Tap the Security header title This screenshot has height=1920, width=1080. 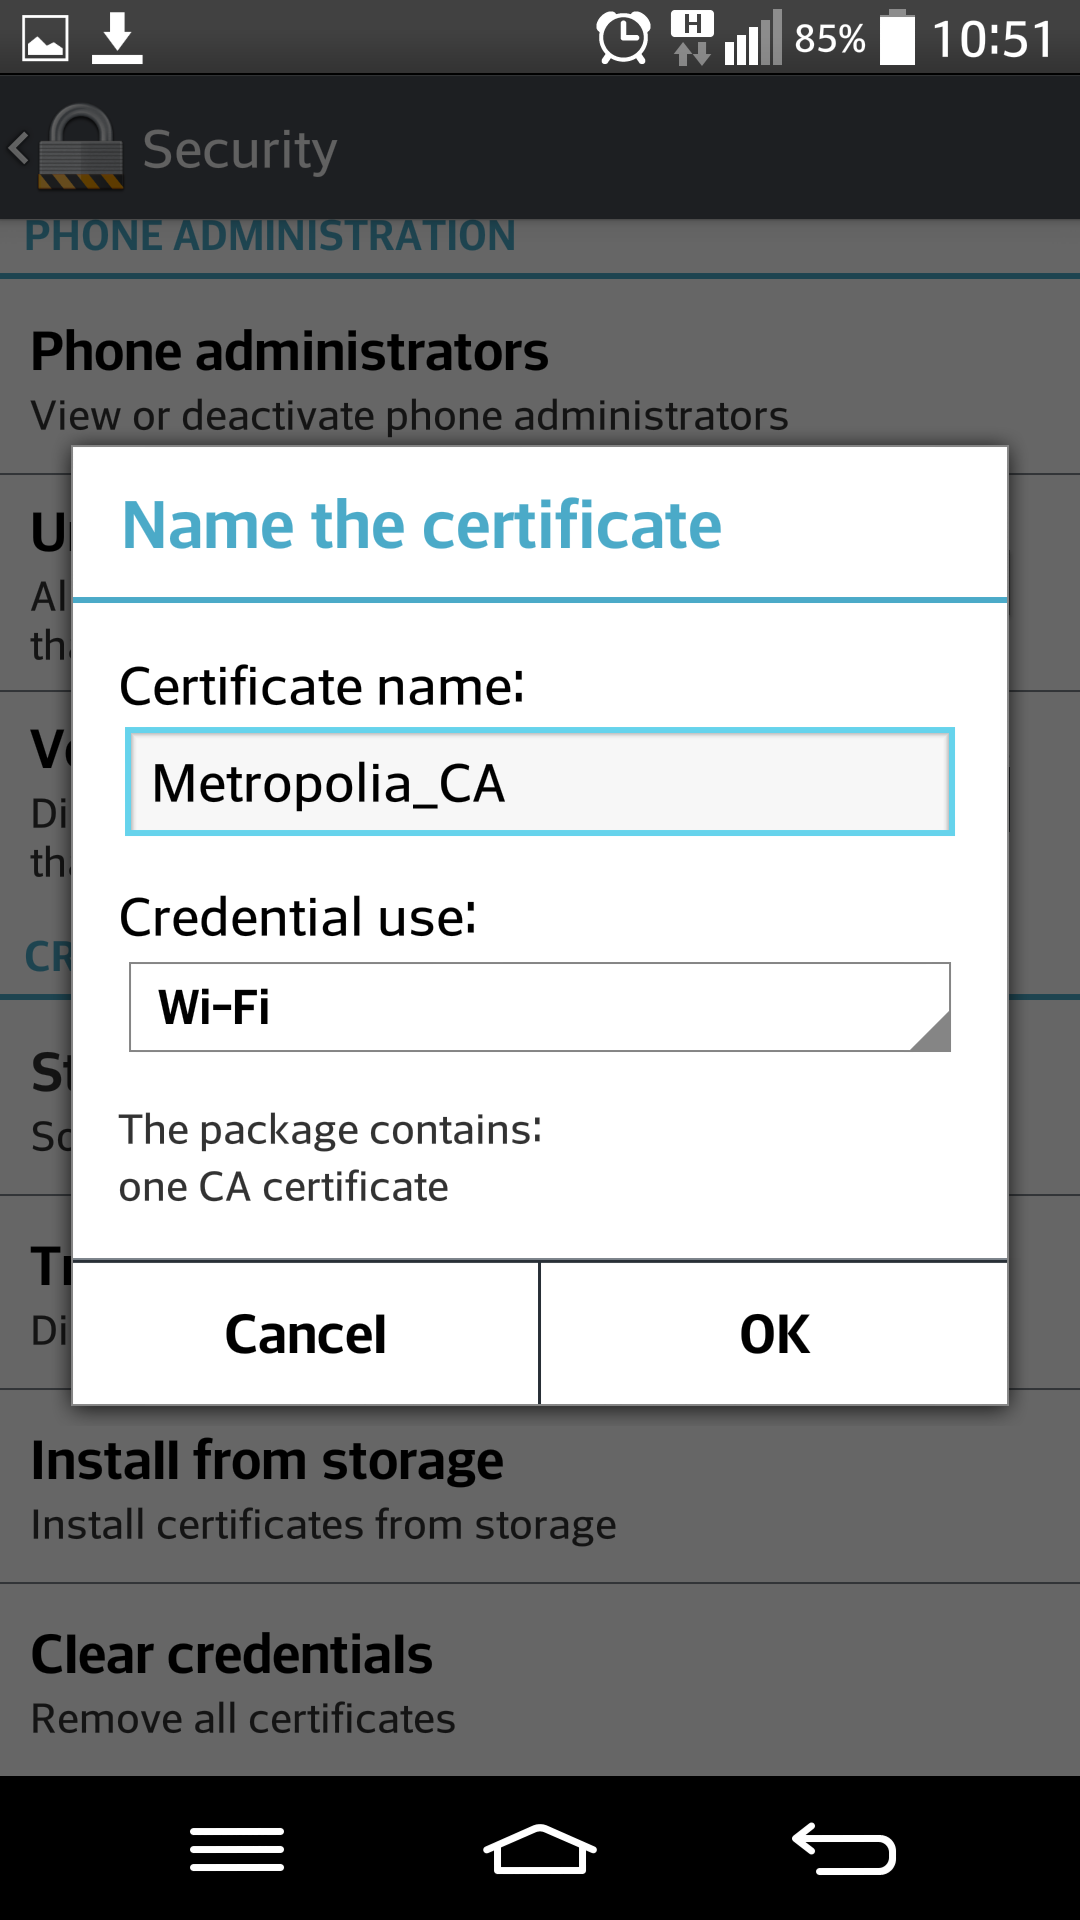click(240, 150)
